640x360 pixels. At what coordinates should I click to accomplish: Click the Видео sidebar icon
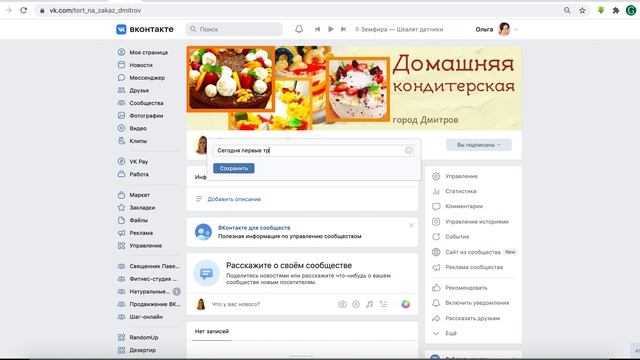[x=121, y=128]
